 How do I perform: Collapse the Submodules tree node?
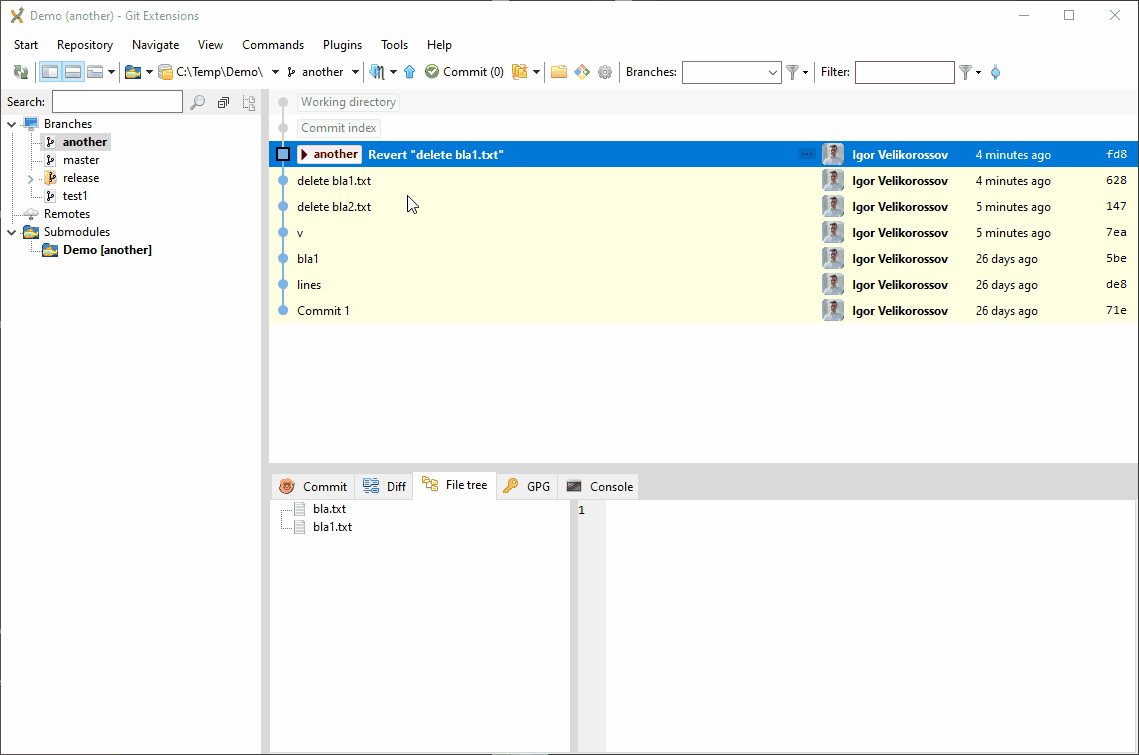[x=12, y=233]
